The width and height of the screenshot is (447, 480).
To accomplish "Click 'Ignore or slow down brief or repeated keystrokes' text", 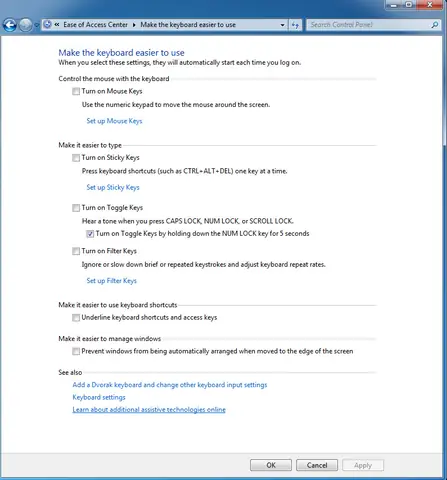I will coord(204,264).
